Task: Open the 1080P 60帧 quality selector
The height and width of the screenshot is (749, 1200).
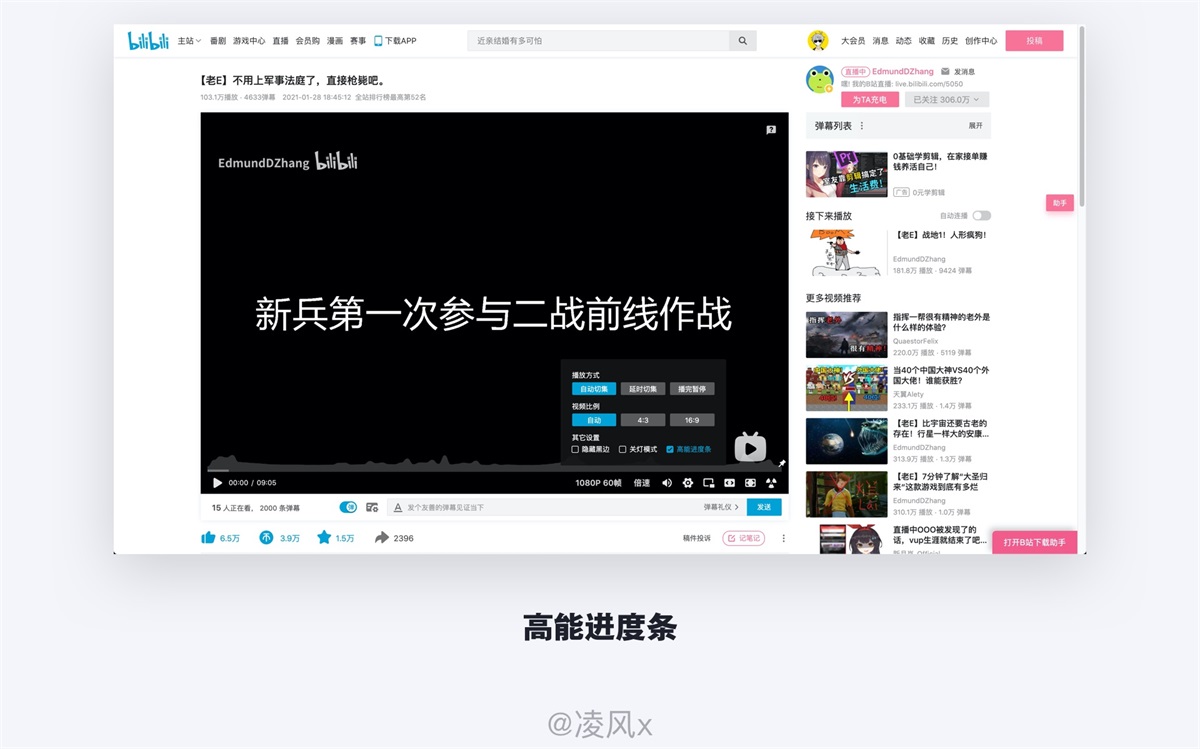Action: pyautogui.click(x=598, y=483)
